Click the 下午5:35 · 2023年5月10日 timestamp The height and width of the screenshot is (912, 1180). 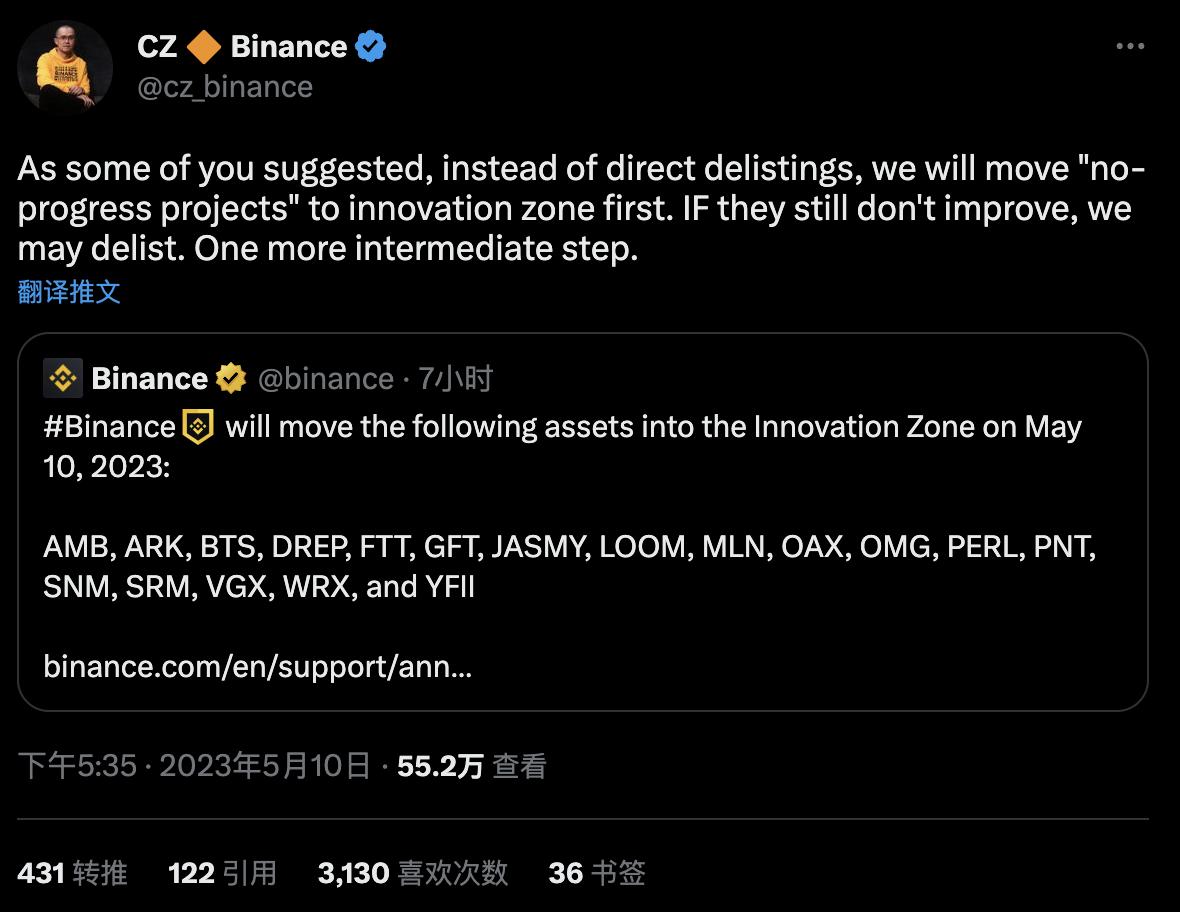click(194, 766)
